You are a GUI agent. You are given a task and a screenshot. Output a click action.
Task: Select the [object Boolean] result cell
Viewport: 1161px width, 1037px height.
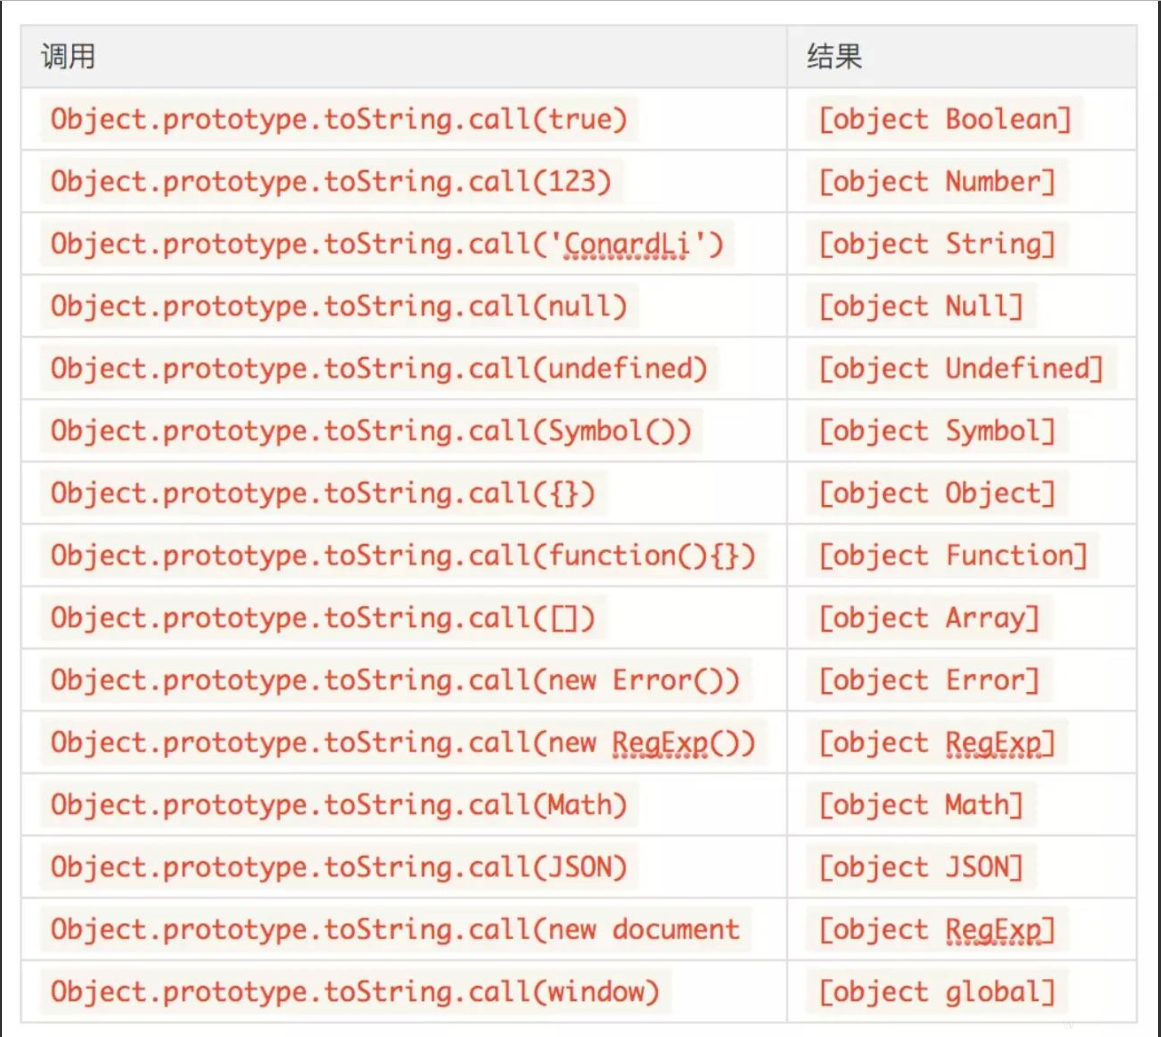coord(944,119)
